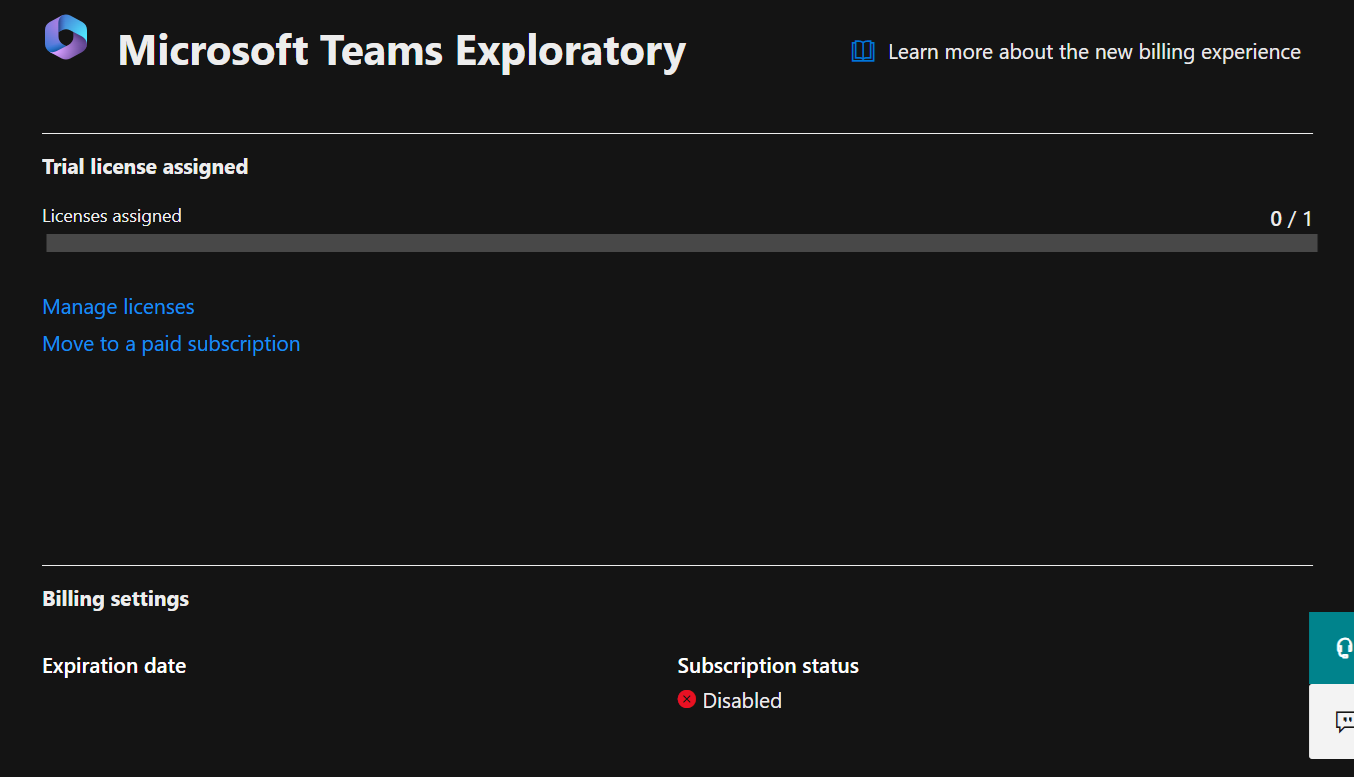
Task: Click the Licenses assigned label
Action: click(x=112, y=216)
